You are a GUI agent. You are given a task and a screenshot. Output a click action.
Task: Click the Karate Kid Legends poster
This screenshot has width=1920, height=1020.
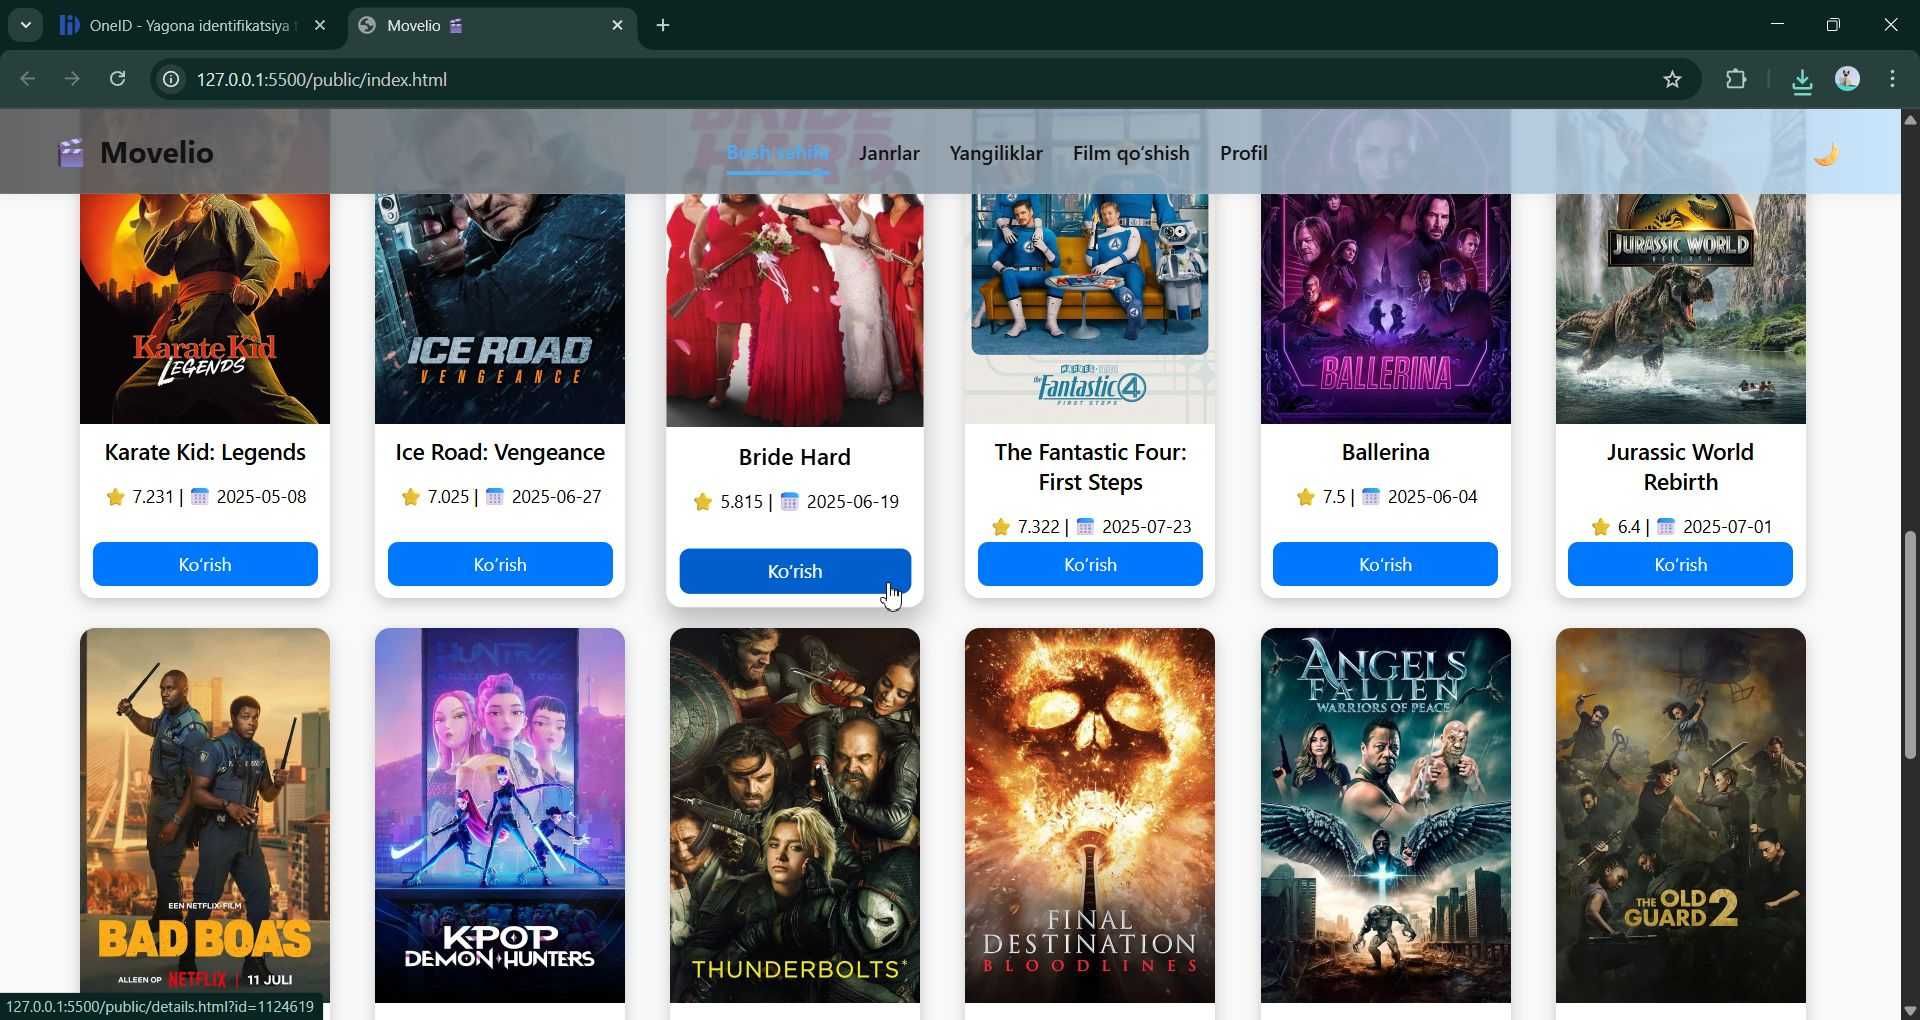click(x=205, y=309)
